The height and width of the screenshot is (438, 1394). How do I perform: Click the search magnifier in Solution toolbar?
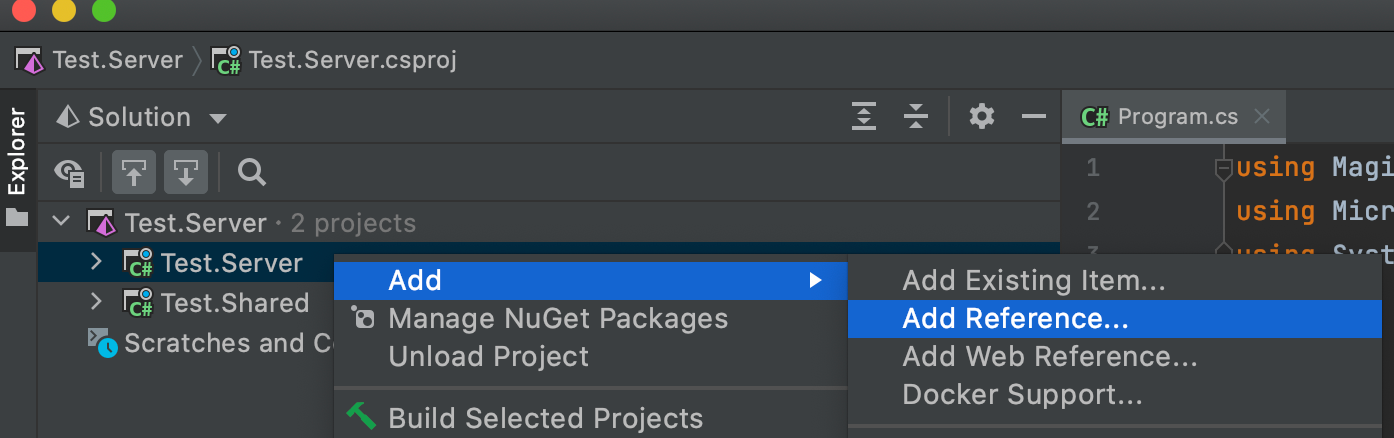coord(252,173)
